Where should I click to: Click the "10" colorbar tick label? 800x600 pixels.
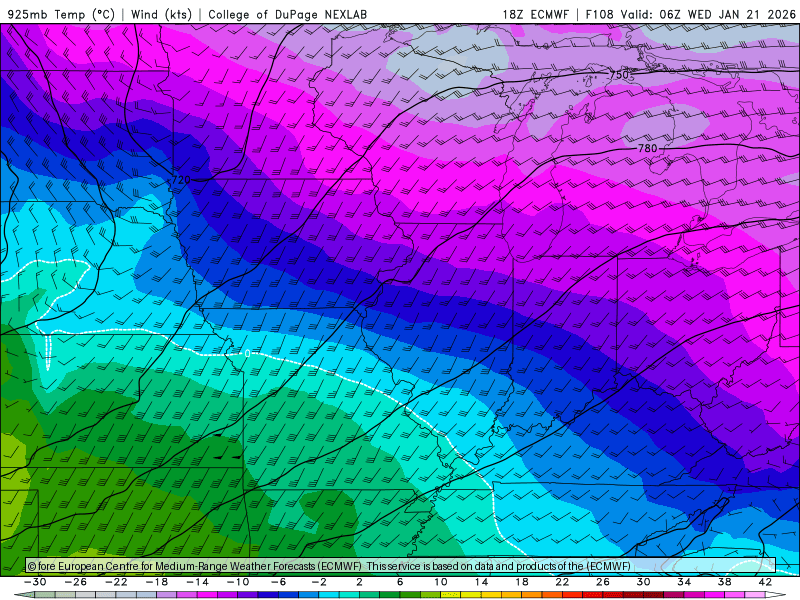tap(441, 582)
